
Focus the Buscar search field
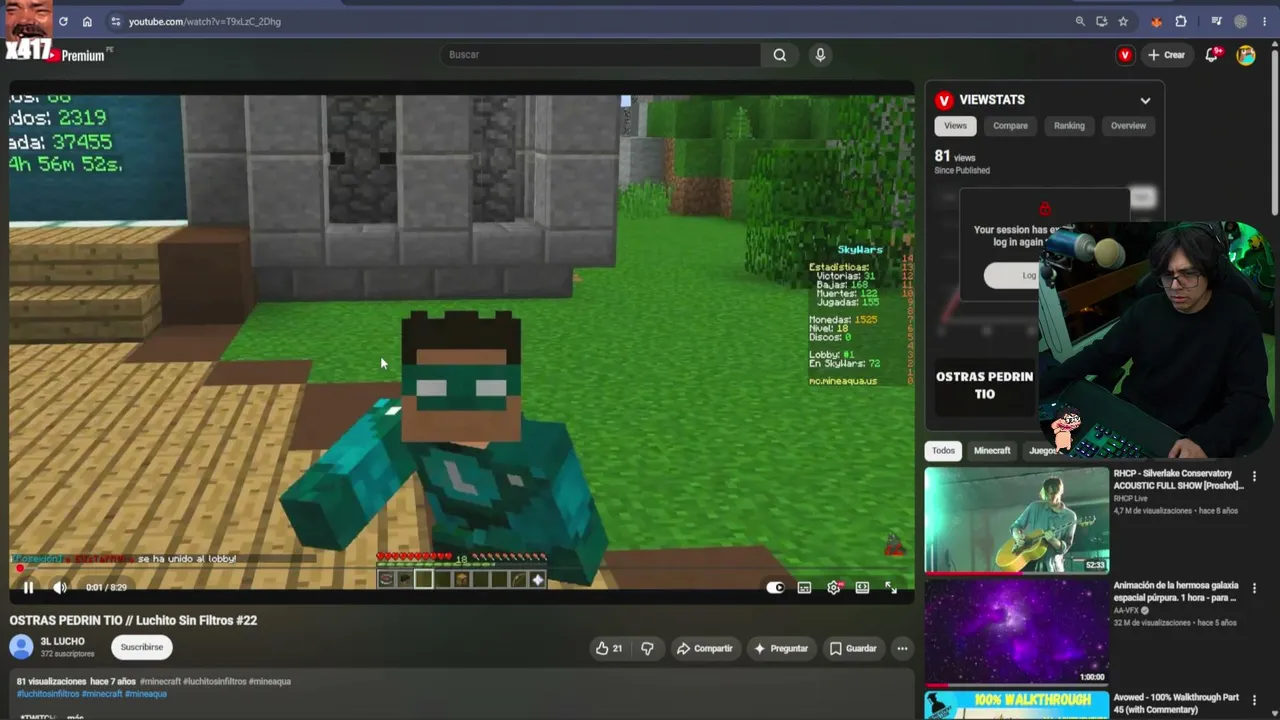[600, 55]
